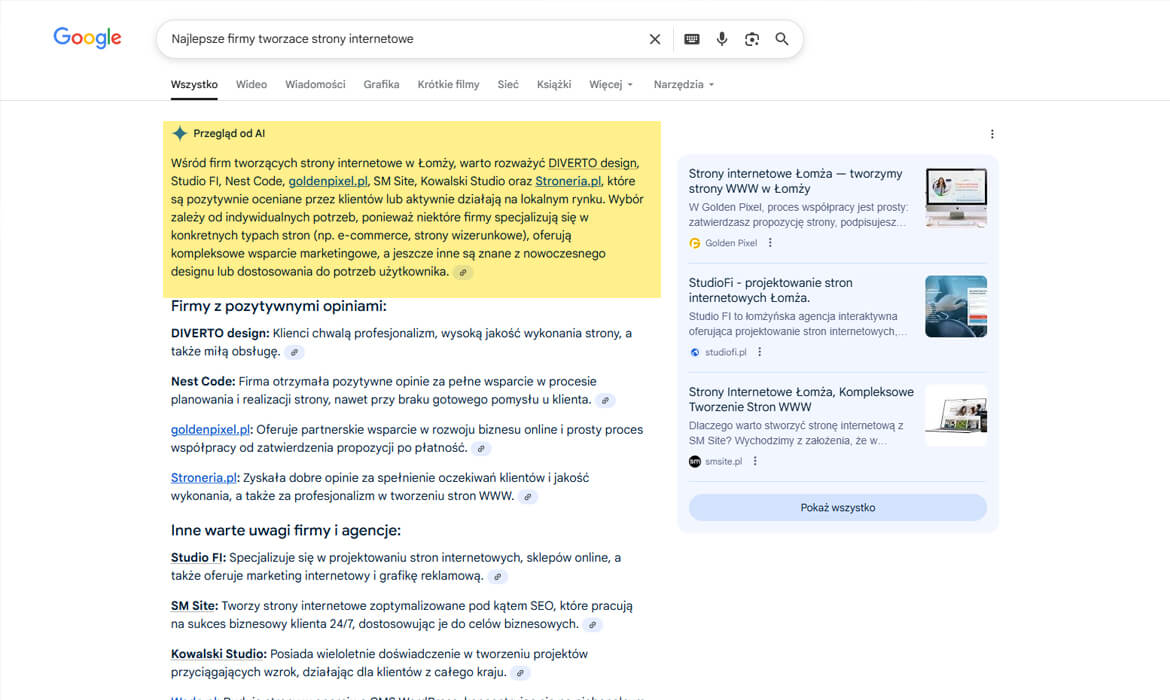The height and width of the screenshot is (700, 1170).
Task: Clear the search query with X icon
Action: (655, 39)
